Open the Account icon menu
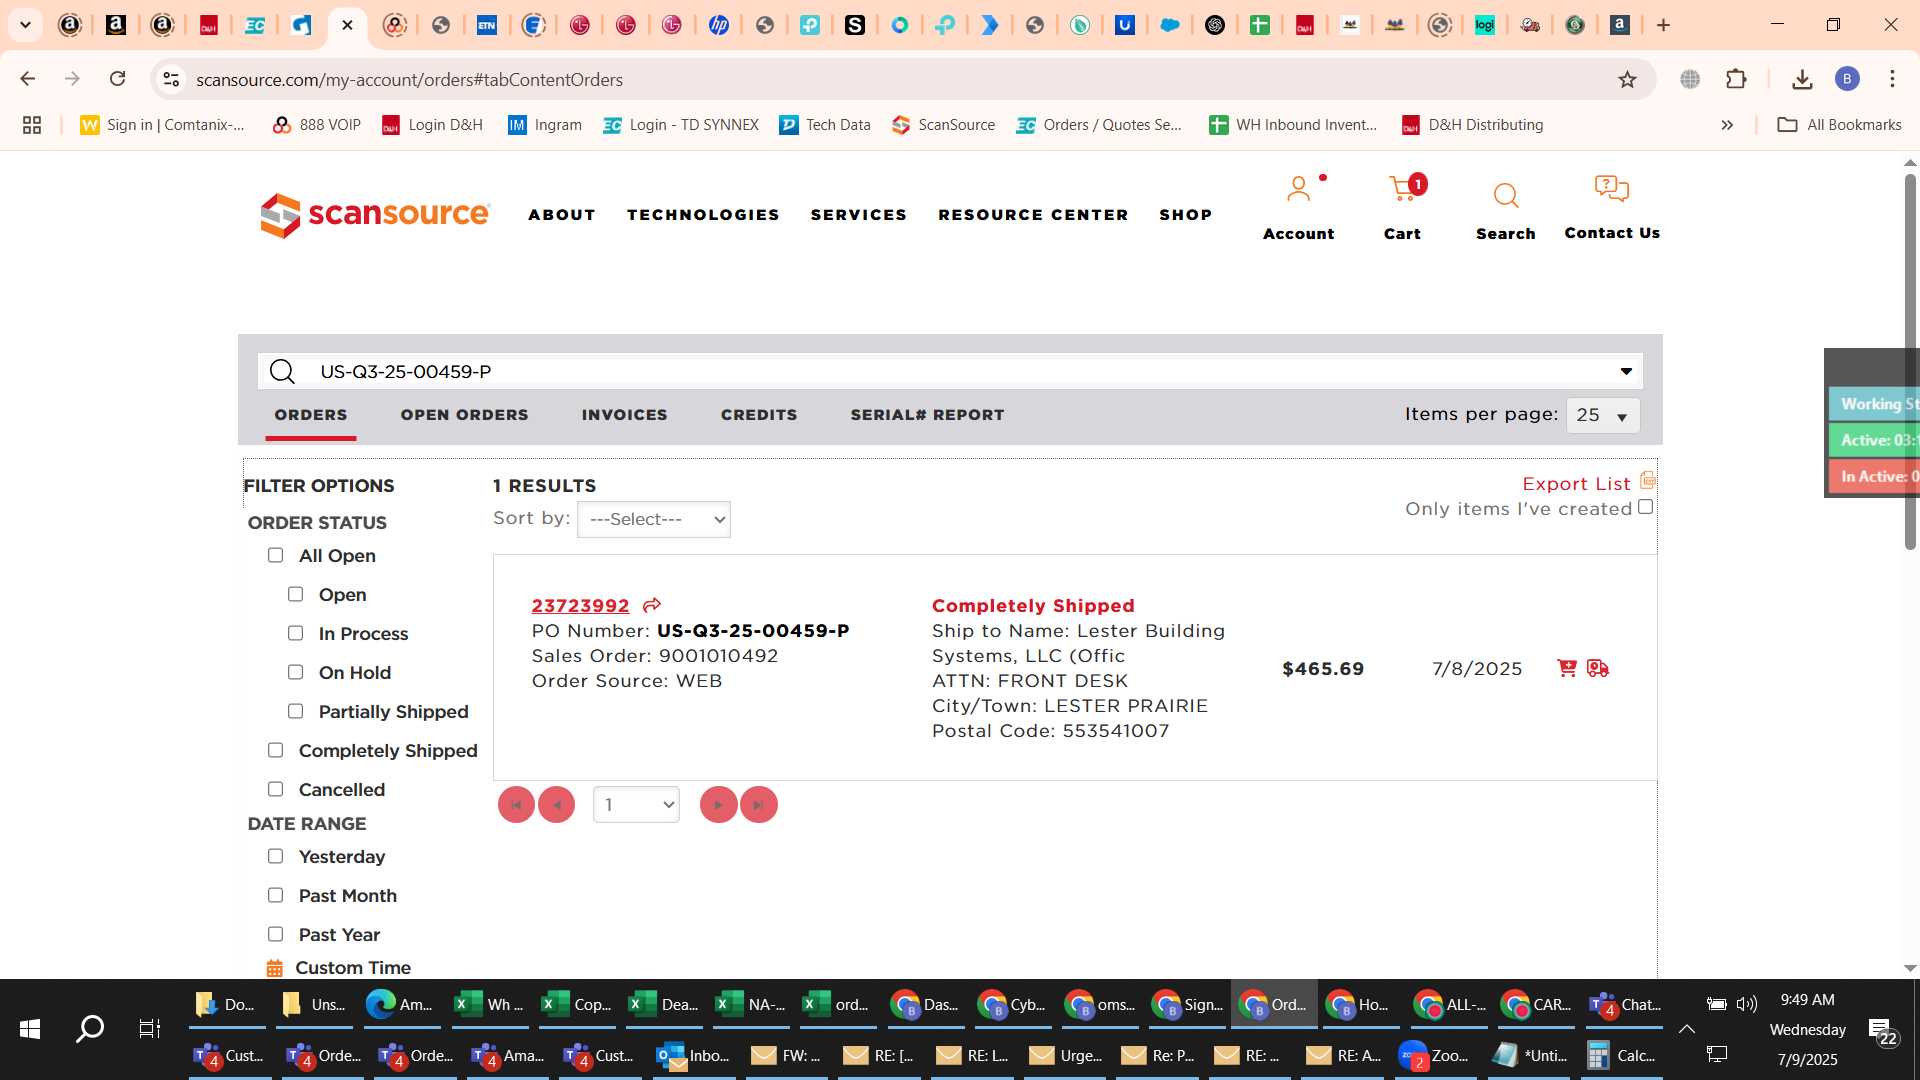Viewport: 1920px width, 1080px height. click(x=1298, y=189)
